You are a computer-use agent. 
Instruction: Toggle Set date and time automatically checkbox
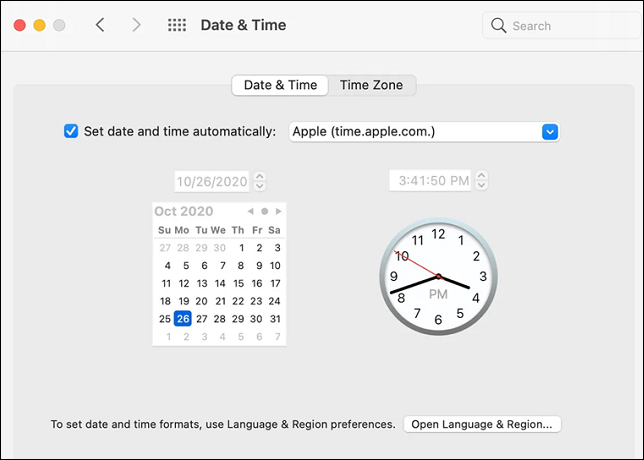[x=71, y=131]
